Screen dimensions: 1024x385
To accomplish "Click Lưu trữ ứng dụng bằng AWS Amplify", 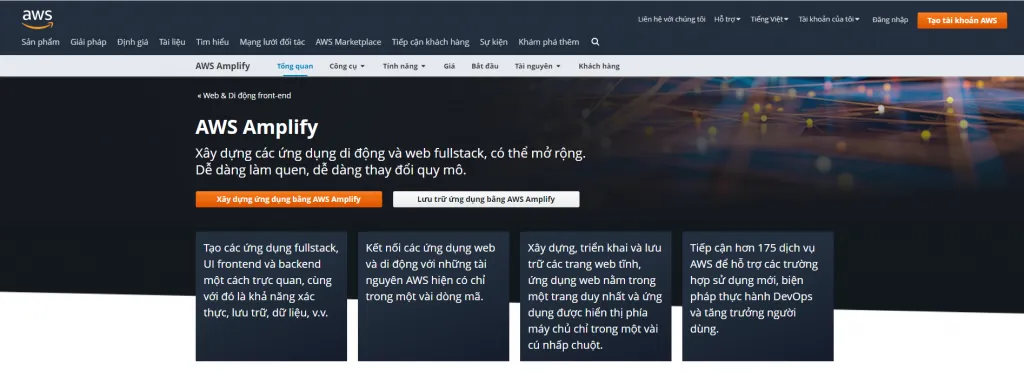I will tap(486, 199).
